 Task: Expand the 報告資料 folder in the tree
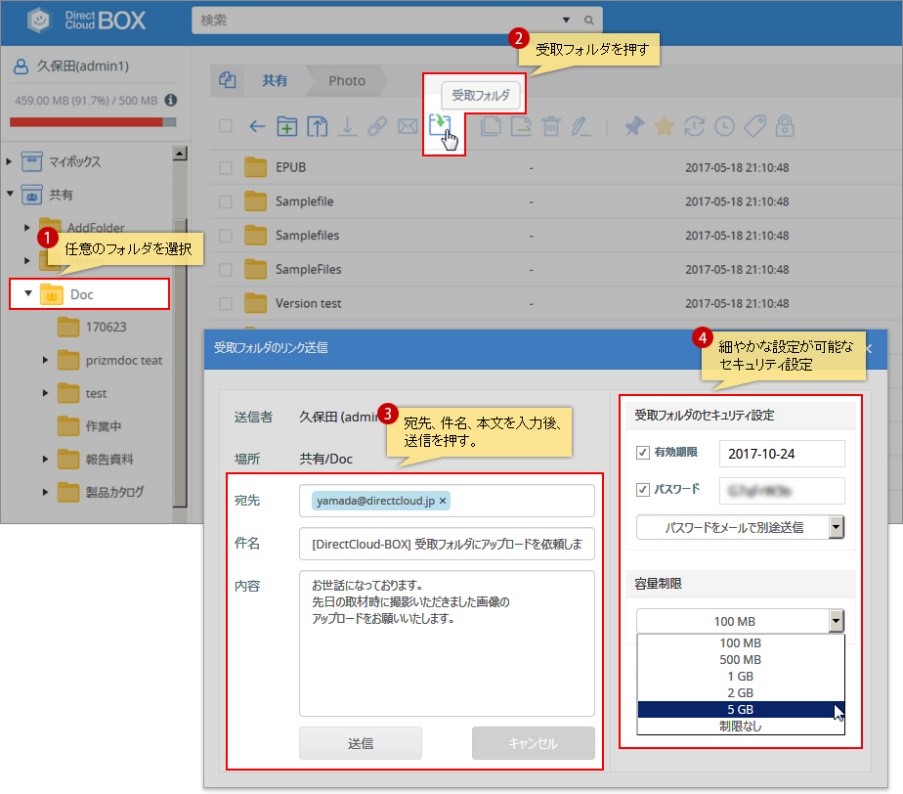[46, 460]
